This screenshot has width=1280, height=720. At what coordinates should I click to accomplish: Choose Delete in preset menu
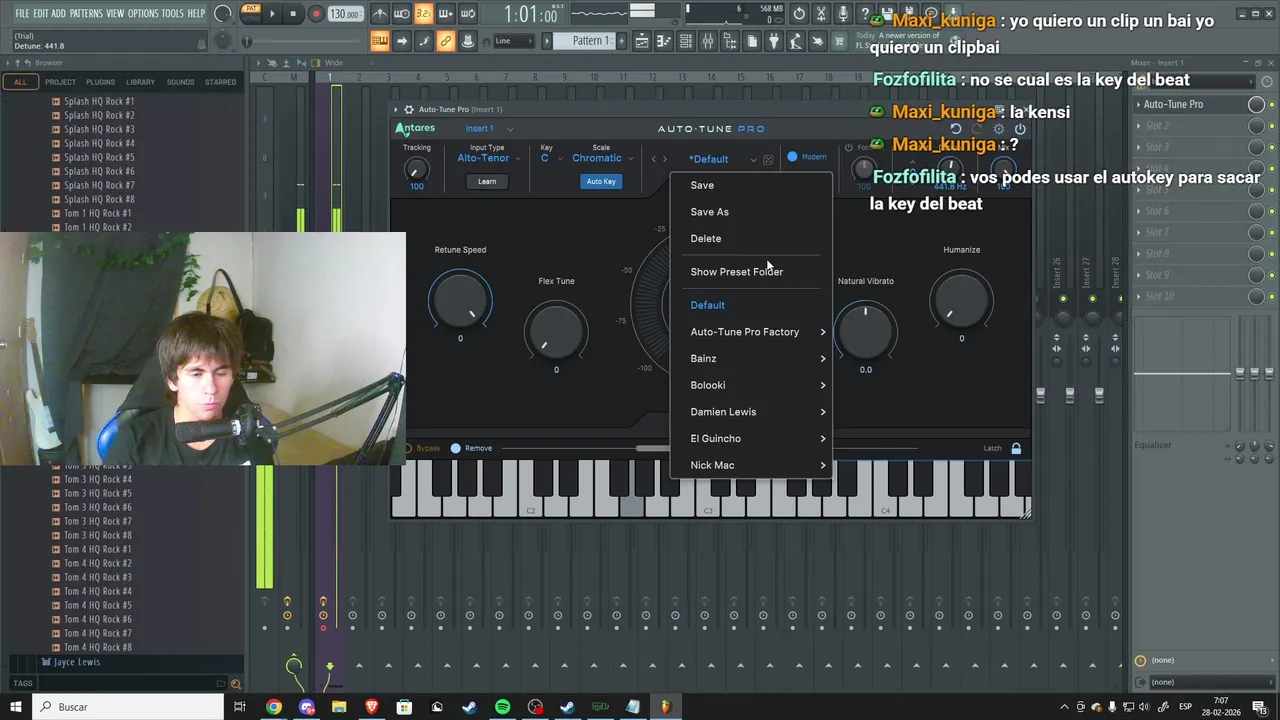(750, 238)
